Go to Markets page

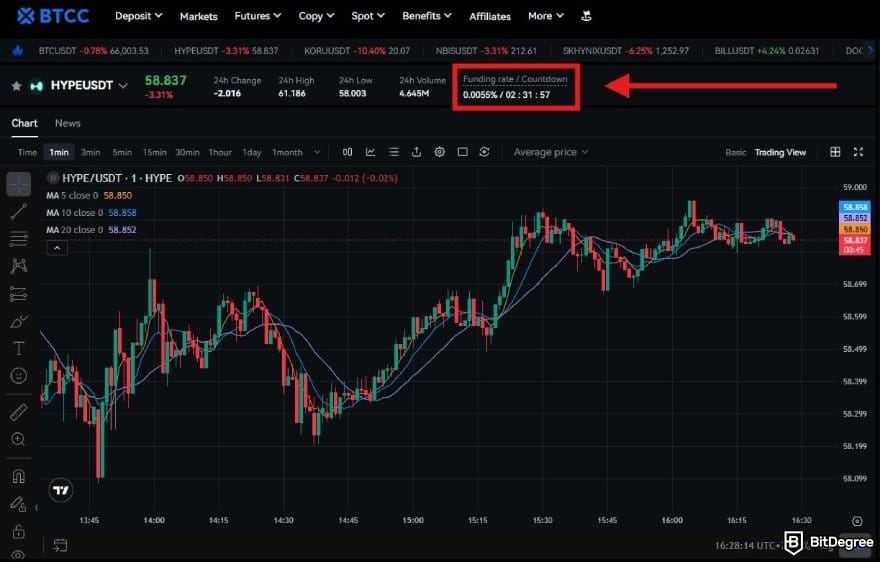(x=199, y=16)
